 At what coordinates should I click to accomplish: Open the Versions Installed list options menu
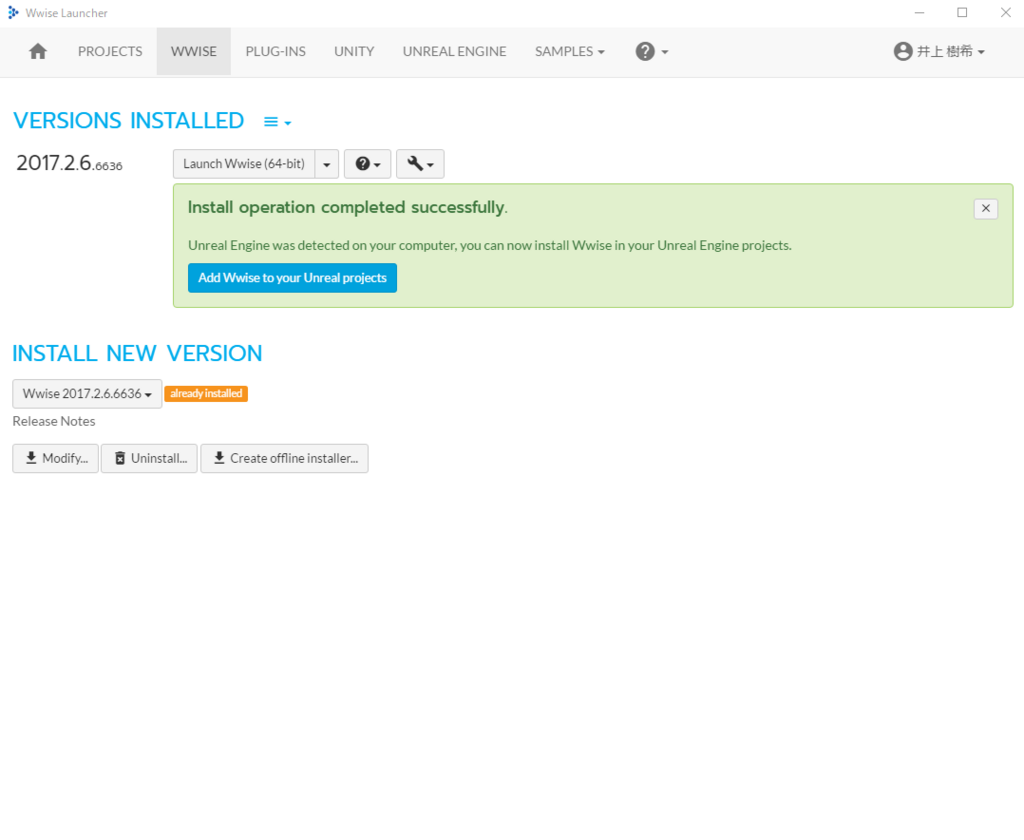(277, 122)
